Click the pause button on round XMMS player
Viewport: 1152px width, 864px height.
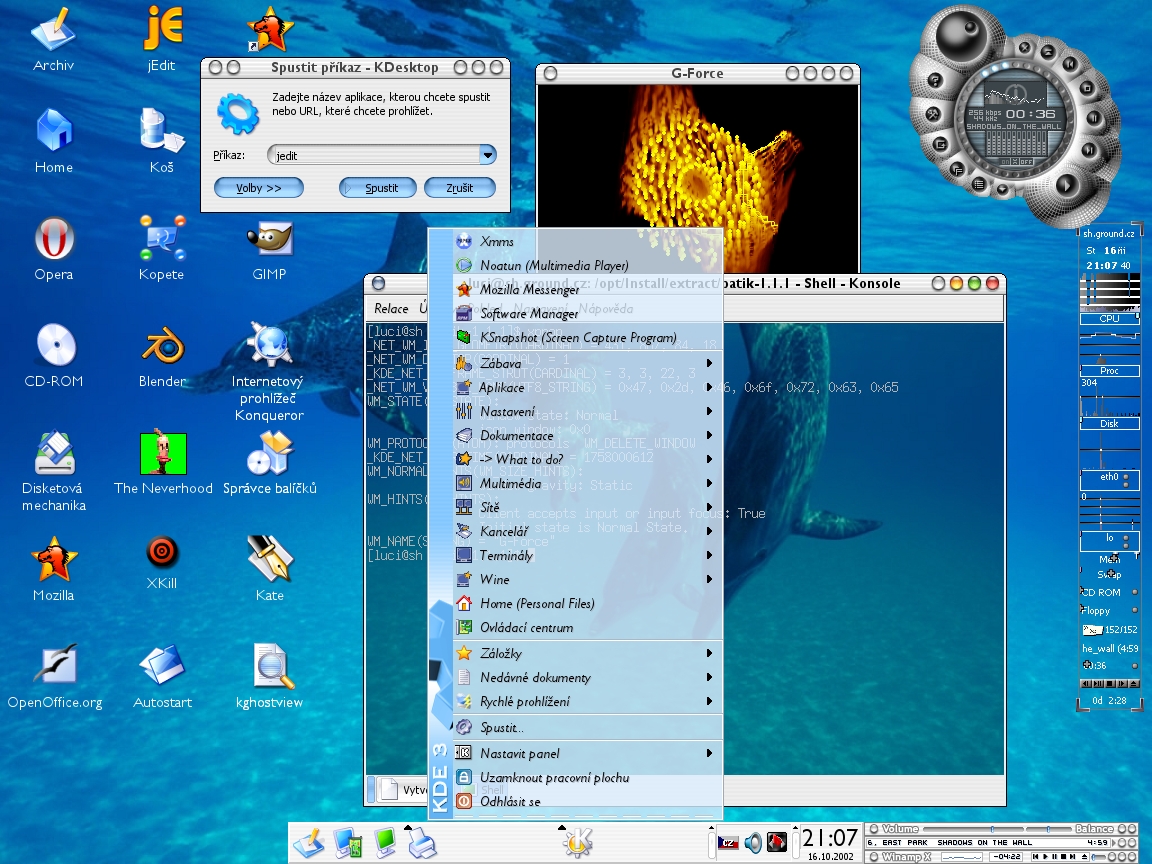click(x=1093, y=118)
